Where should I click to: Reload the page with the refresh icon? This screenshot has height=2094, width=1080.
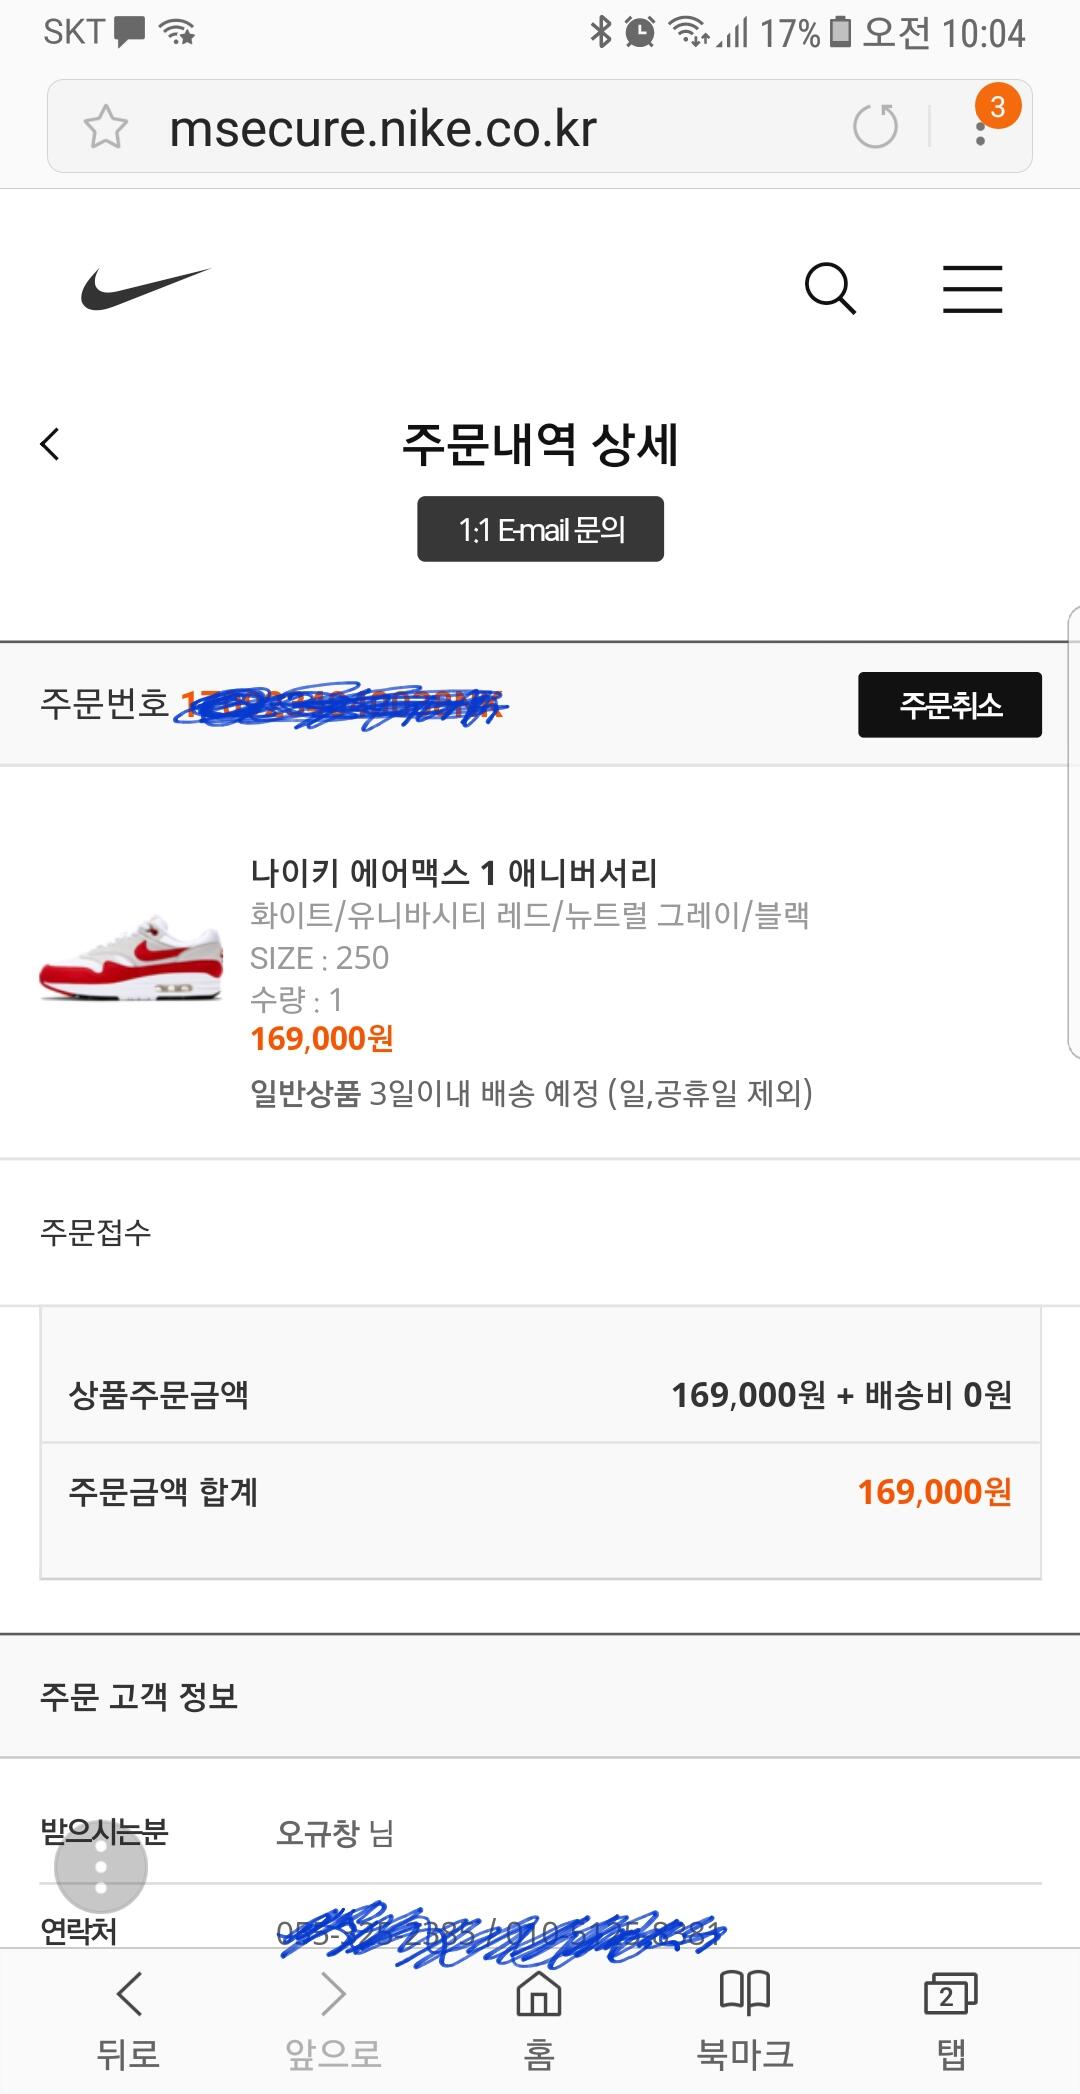[875, 127]
